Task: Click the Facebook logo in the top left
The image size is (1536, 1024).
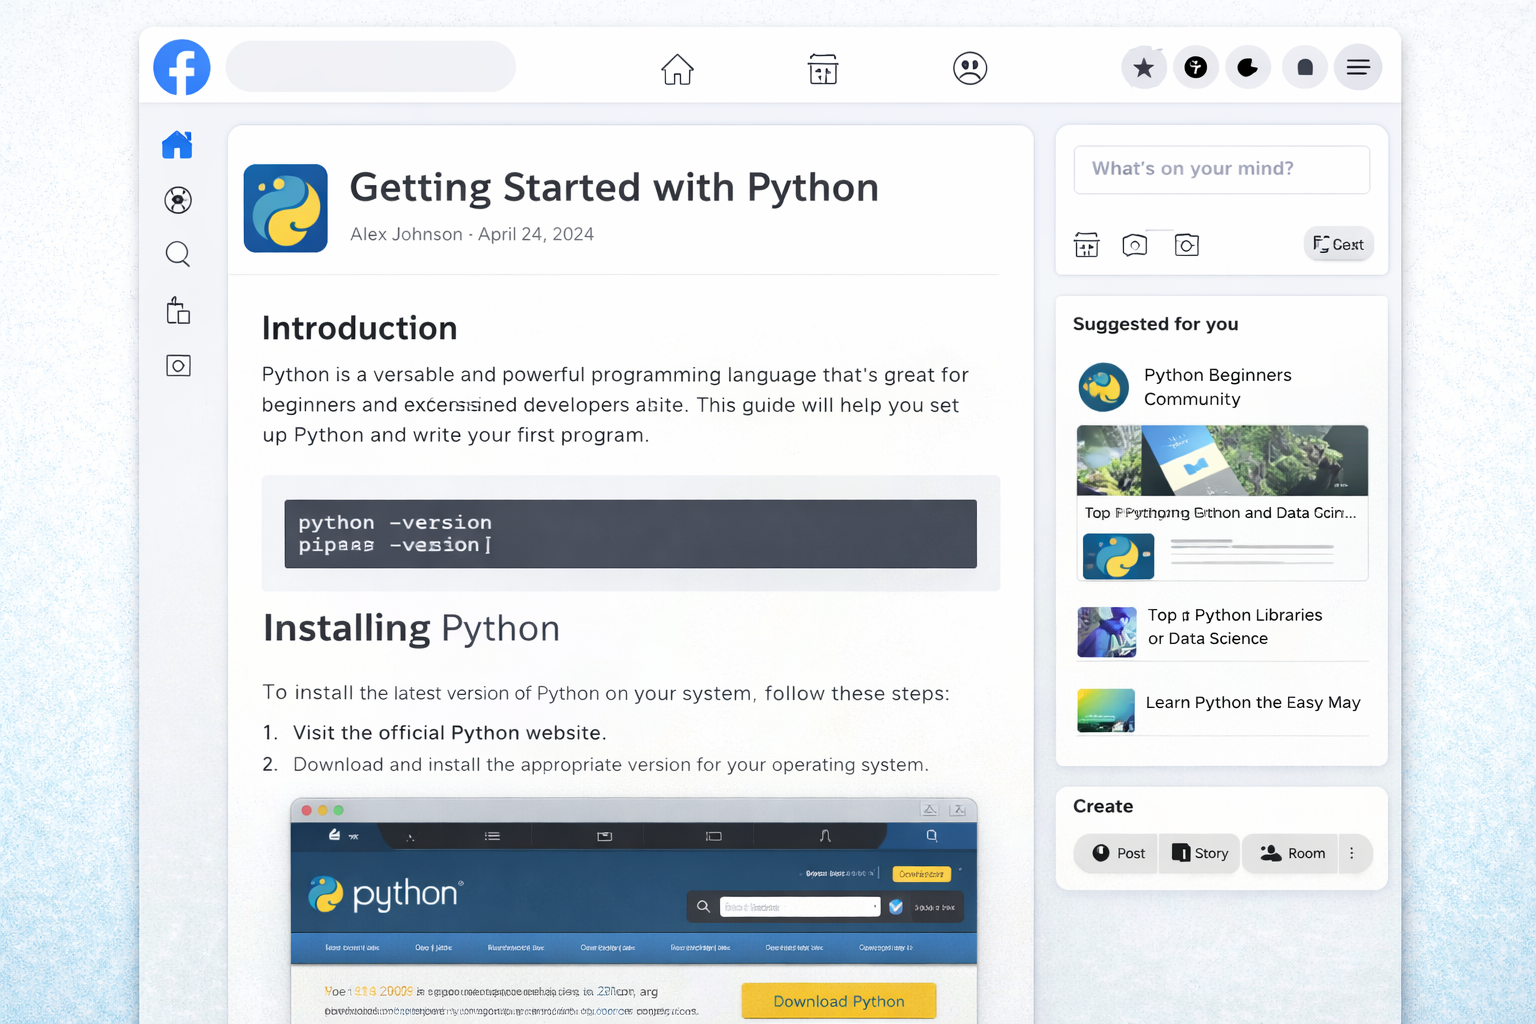Action: (181, 67)
